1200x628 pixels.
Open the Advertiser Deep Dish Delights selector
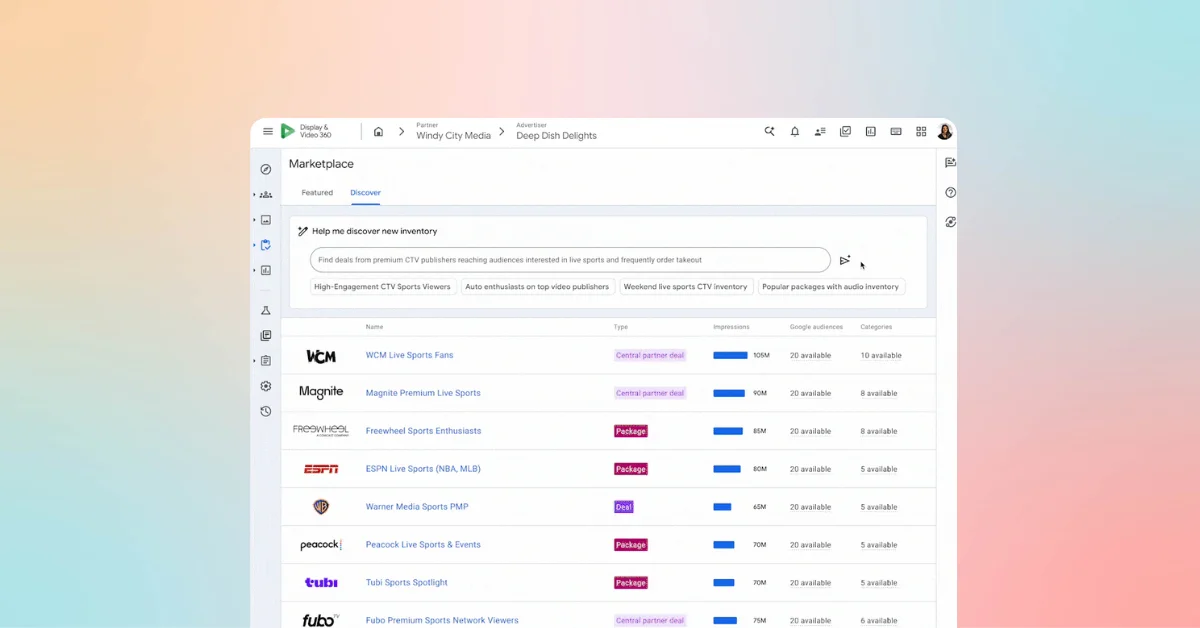[x=556, y=131]
